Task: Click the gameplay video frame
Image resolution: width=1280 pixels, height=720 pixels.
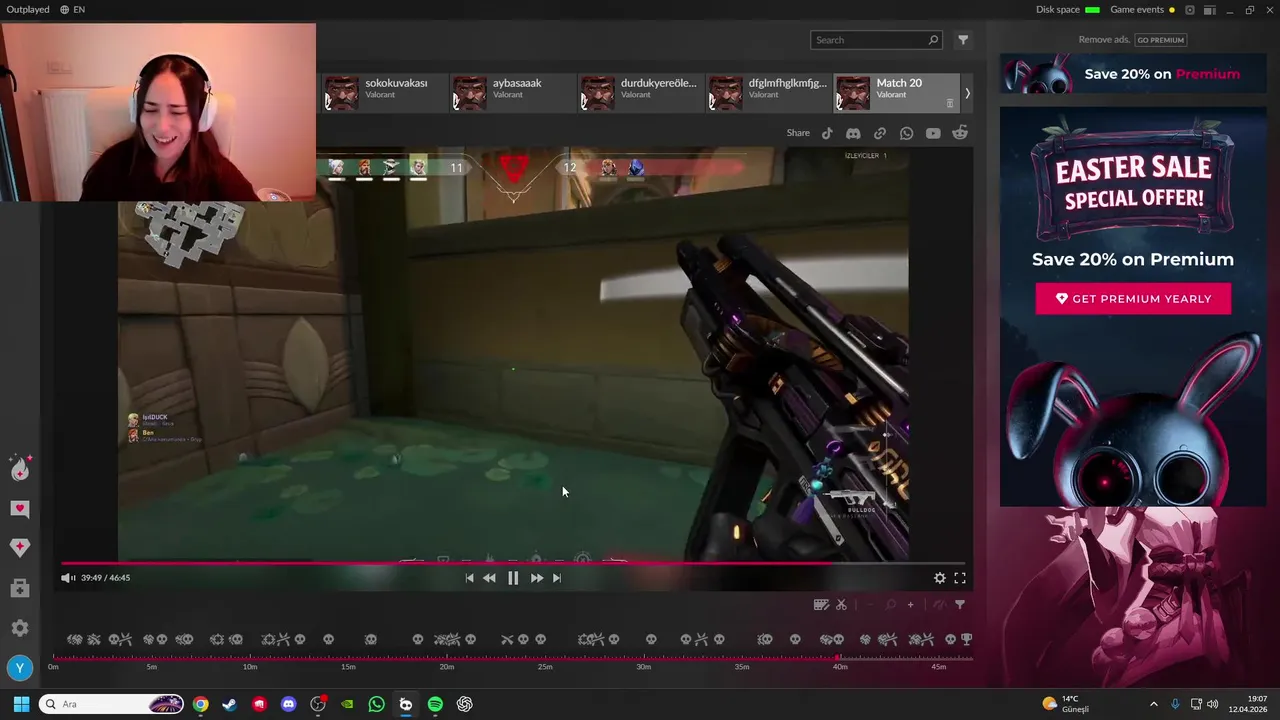Action: (x=513, y=354)
